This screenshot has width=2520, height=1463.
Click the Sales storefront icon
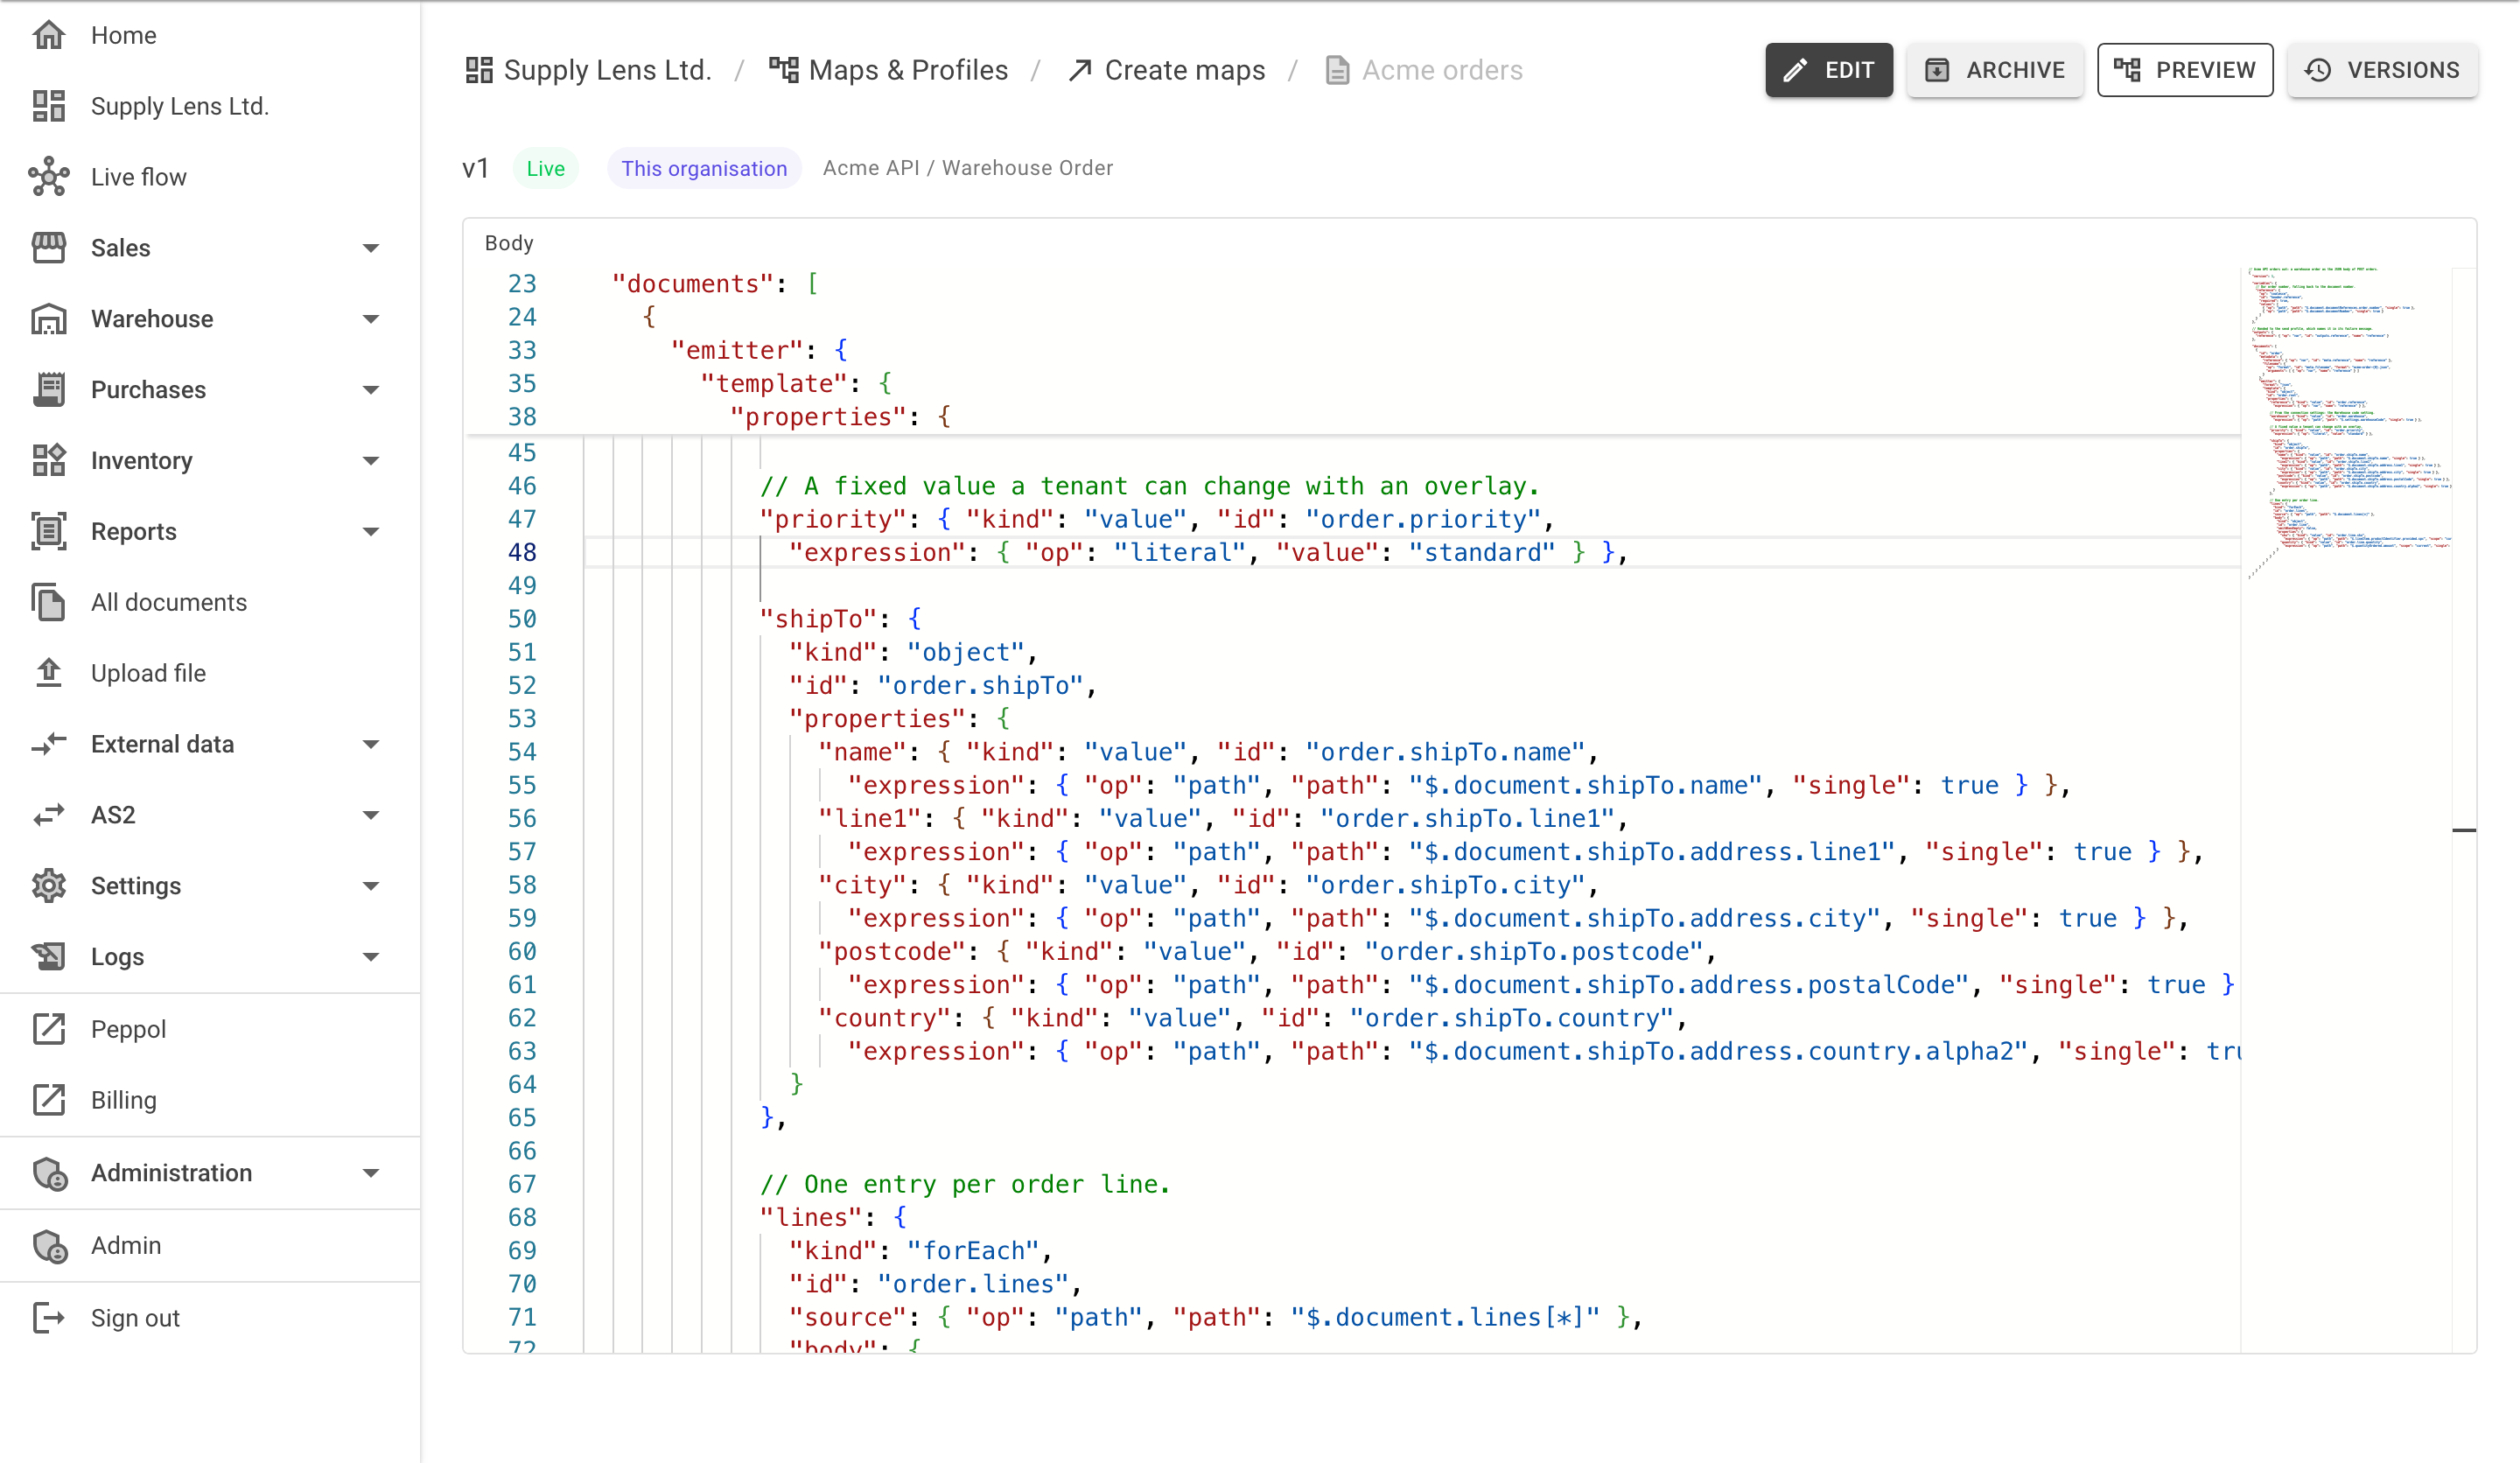(48, 248)
